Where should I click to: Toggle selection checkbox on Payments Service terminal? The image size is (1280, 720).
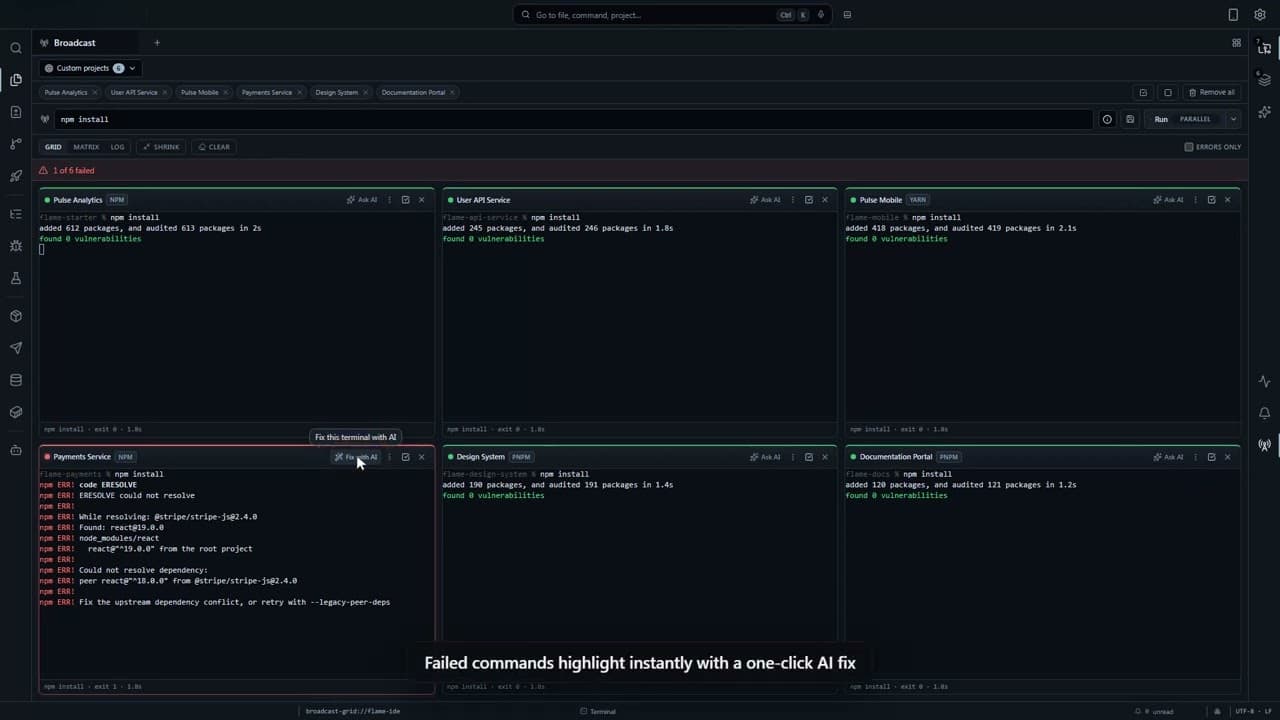[x=405, y=457]
